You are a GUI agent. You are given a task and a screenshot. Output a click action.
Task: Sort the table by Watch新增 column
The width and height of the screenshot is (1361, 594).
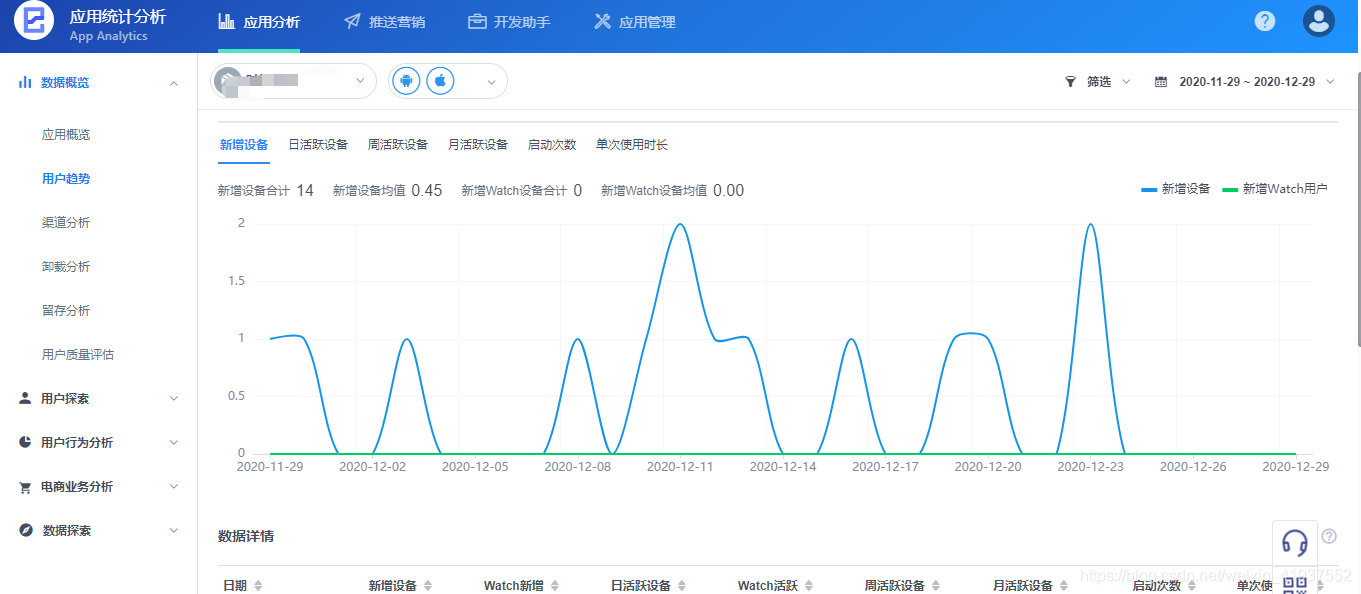click(x=555, y=586)
